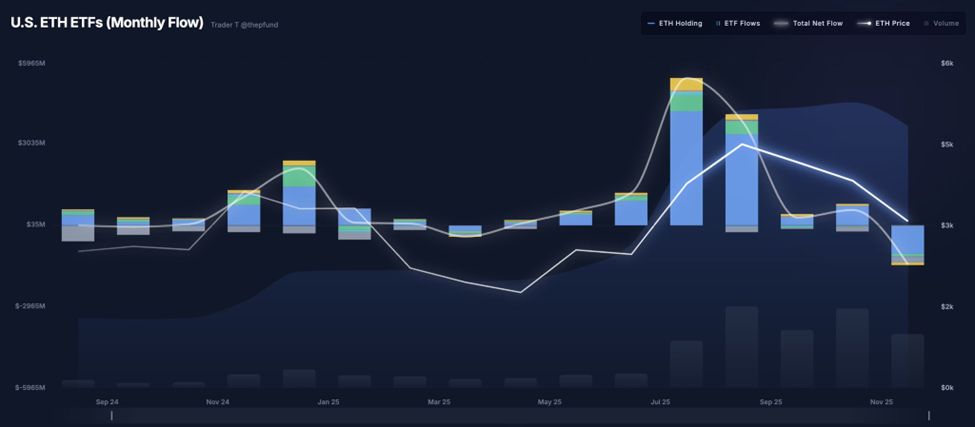Enable the Volume legend item
The height and width of the screenshot is (427, 975).
(941, 24)
